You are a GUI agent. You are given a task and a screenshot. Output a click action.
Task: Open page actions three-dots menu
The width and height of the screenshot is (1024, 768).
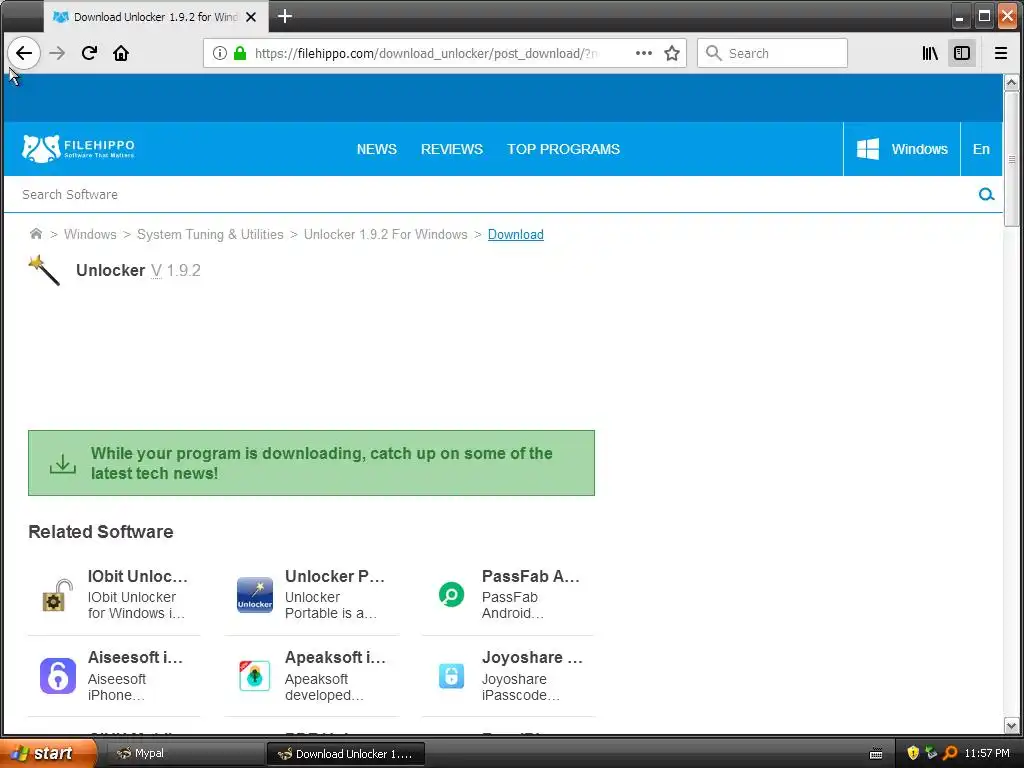click(x=644, y=53)
